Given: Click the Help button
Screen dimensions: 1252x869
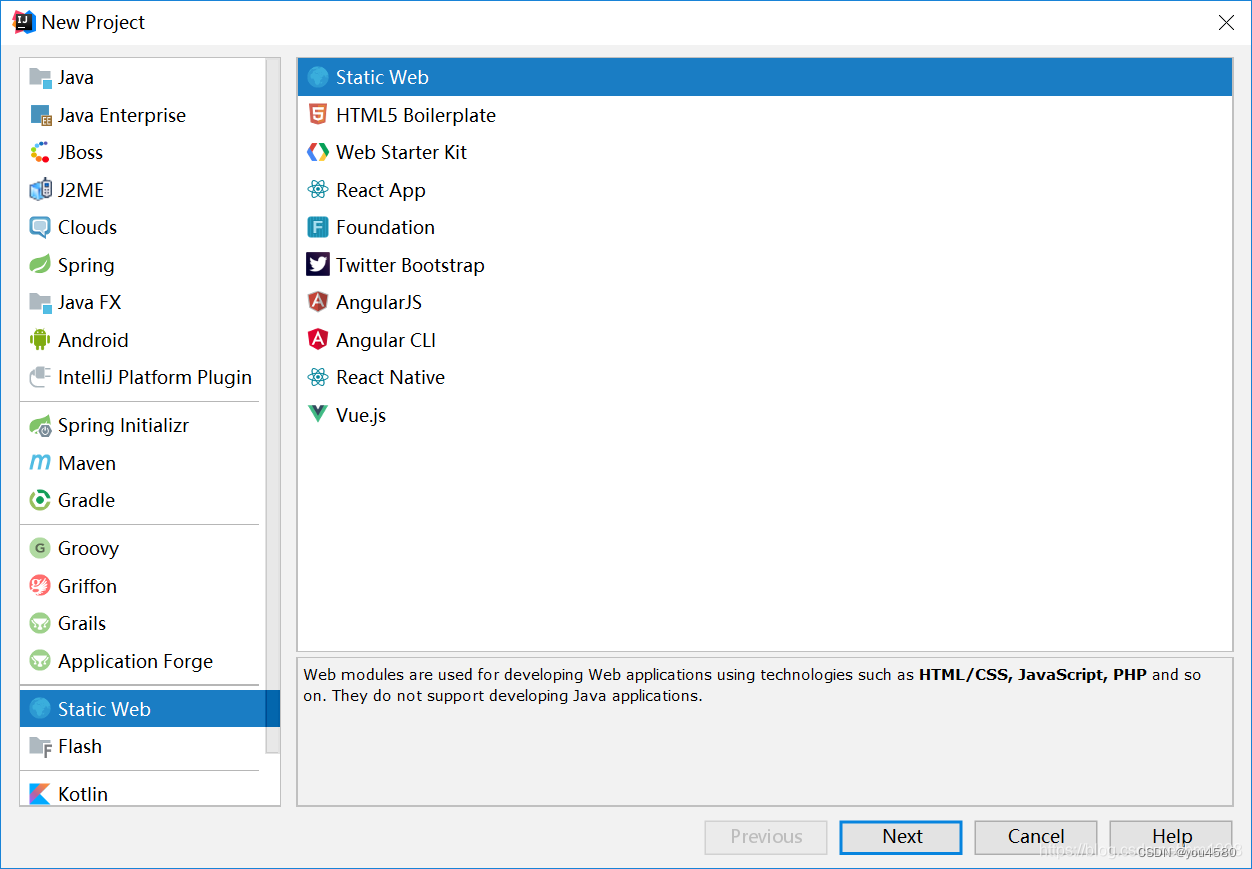Looking at the screenshot, I should click(1171, 837).
